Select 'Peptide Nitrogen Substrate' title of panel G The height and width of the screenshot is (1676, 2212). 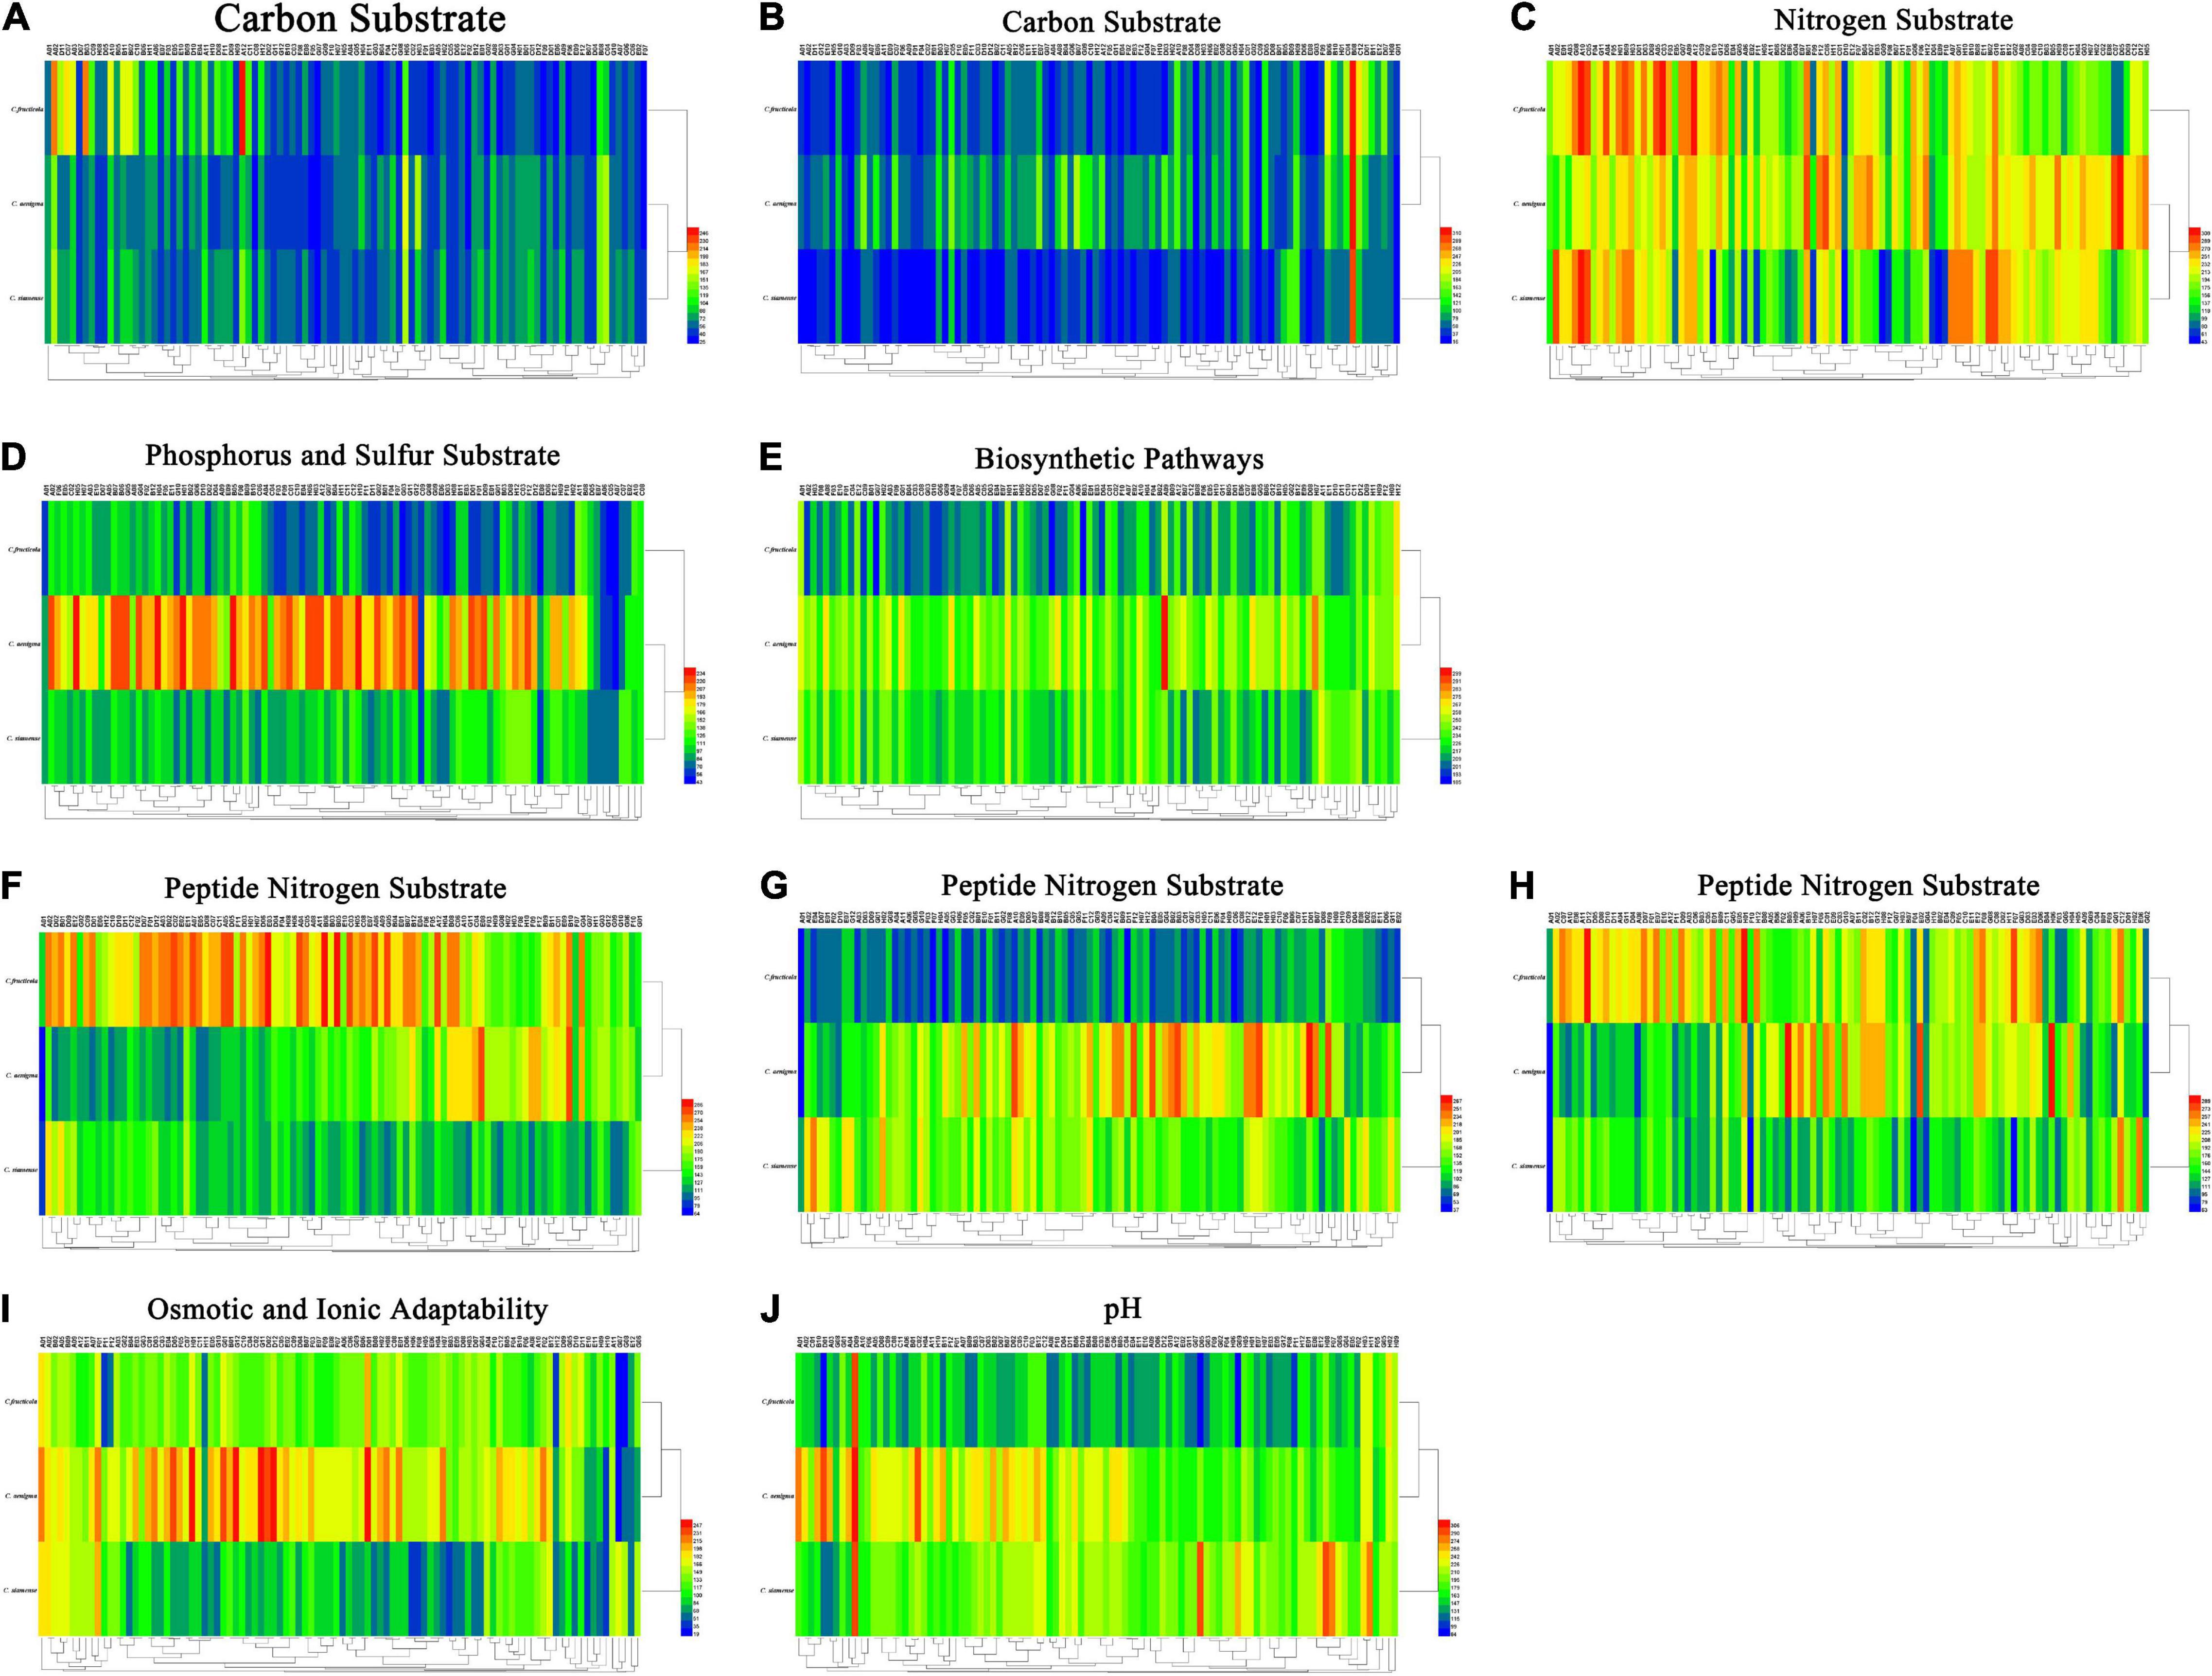coord(1112,886)
